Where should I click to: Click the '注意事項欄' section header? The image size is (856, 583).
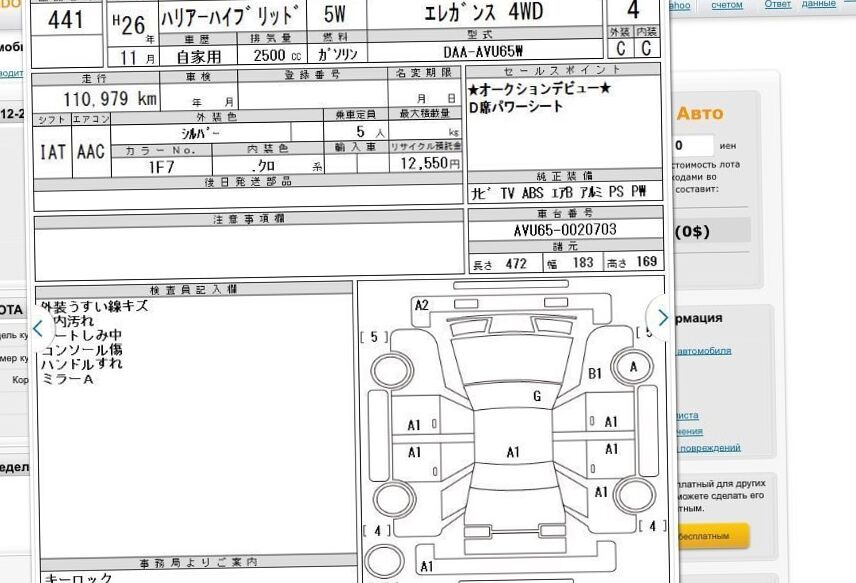point(249,219)
